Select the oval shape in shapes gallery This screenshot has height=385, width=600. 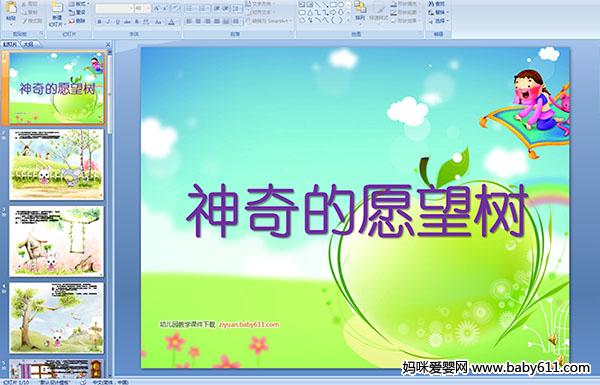(341, 5)
